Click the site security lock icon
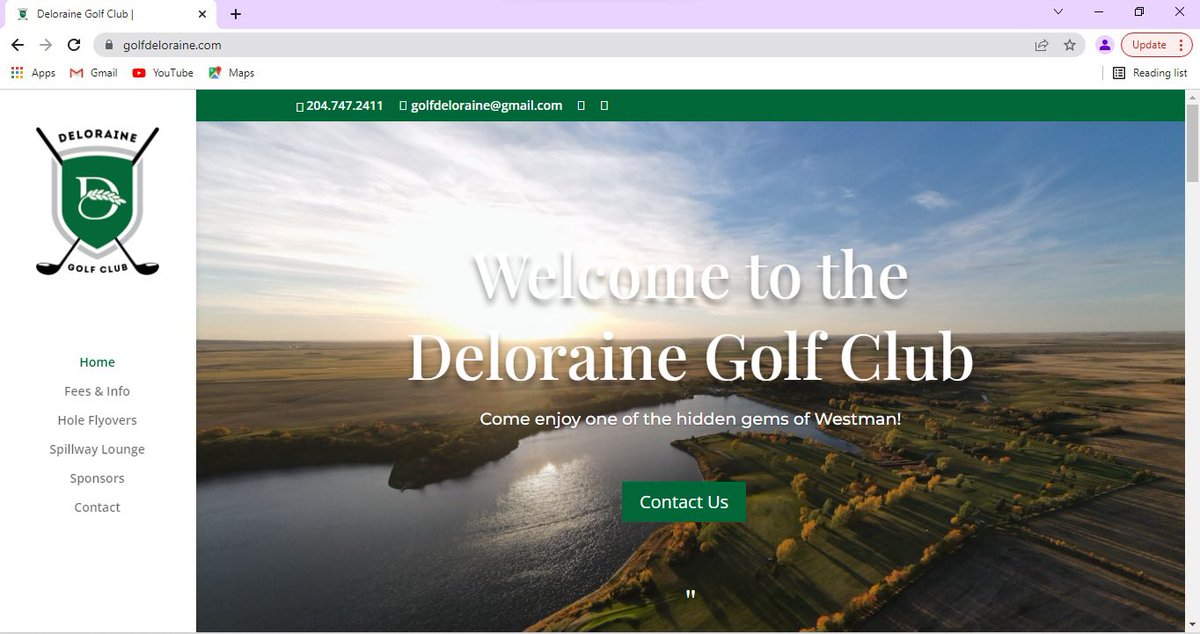1200x634 pixels. 111,44
